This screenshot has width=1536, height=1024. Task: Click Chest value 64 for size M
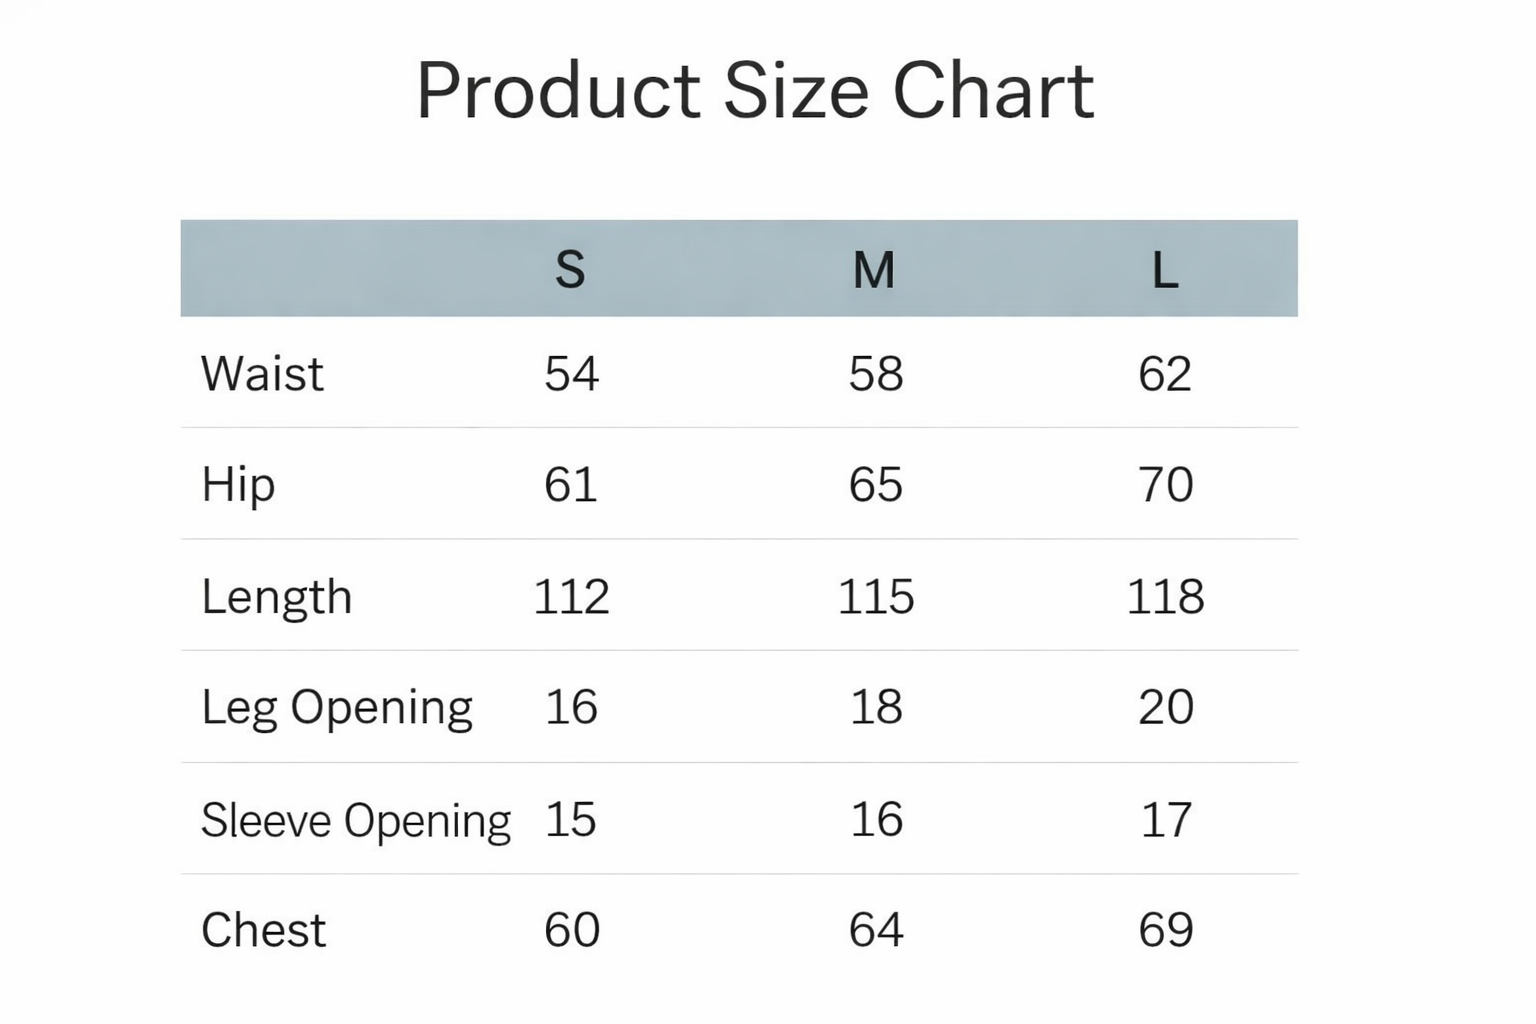tap(876, 930)
